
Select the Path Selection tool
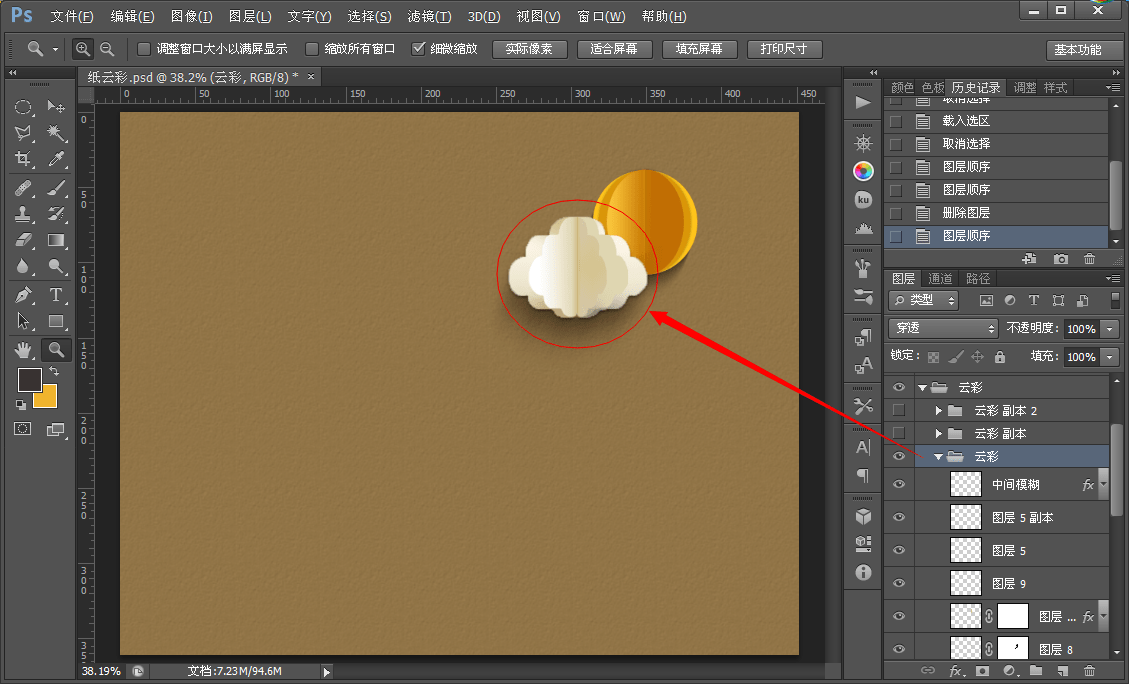point(23,321)
